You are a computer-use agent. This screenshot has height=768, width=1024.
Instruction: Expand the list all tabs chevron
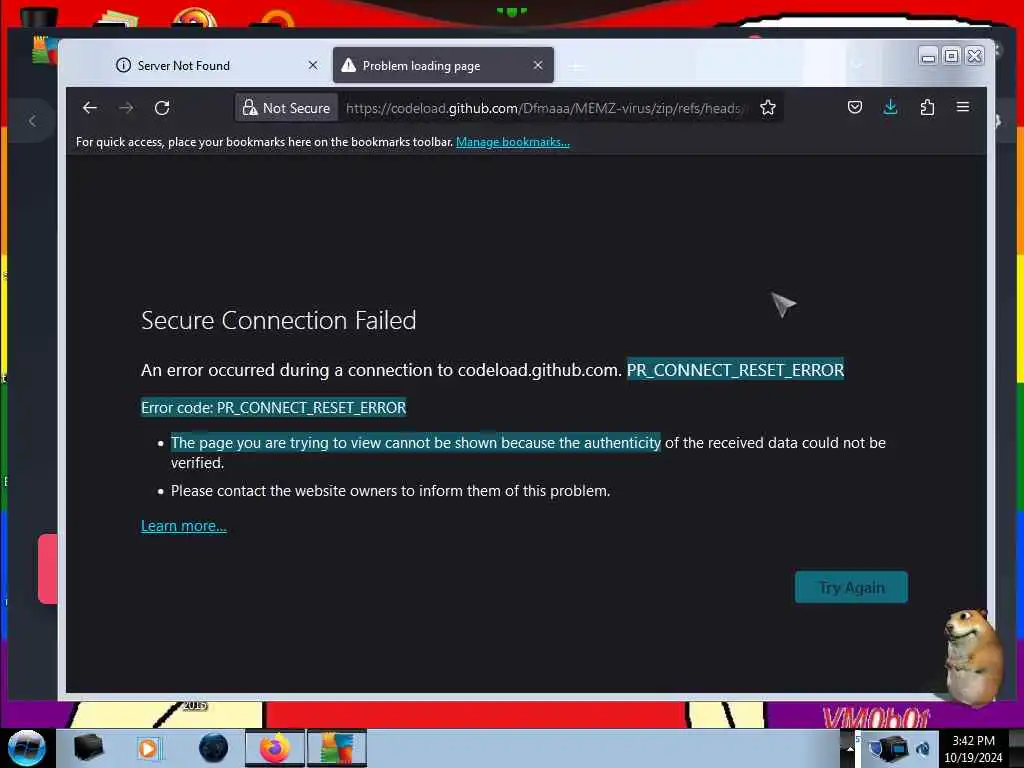(857, 65)
